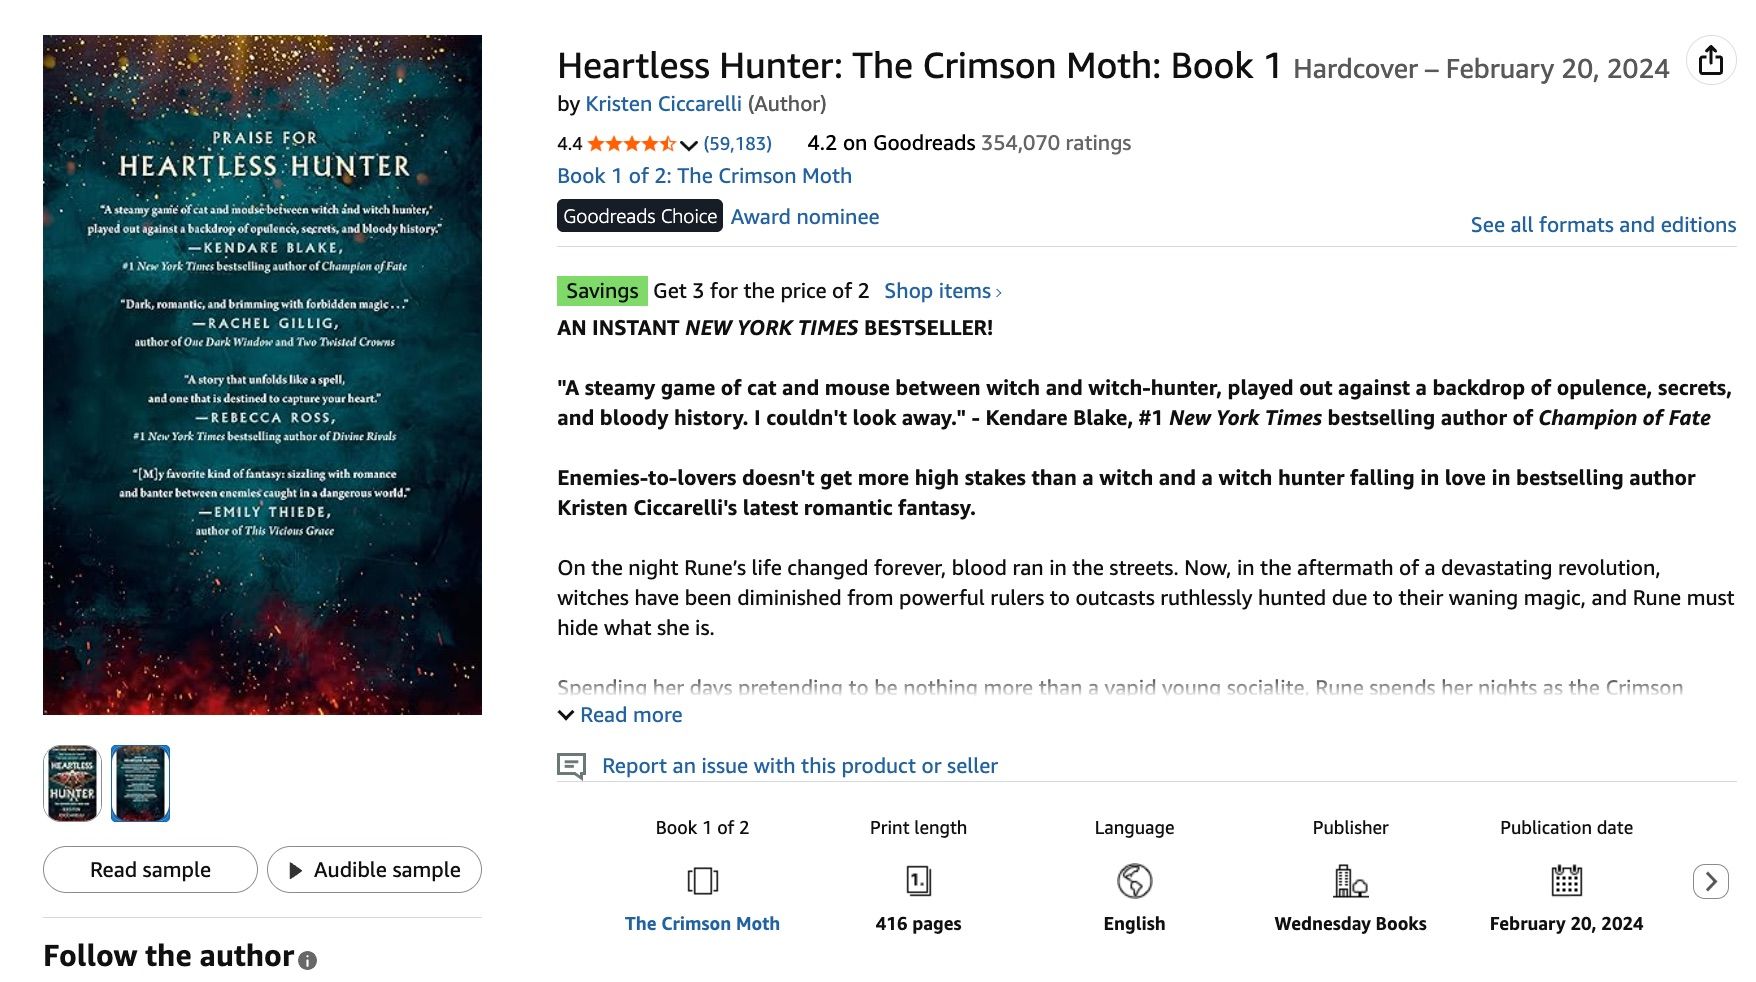
Task: Click the info icon next to Follow the author
Action: [306, 960]
